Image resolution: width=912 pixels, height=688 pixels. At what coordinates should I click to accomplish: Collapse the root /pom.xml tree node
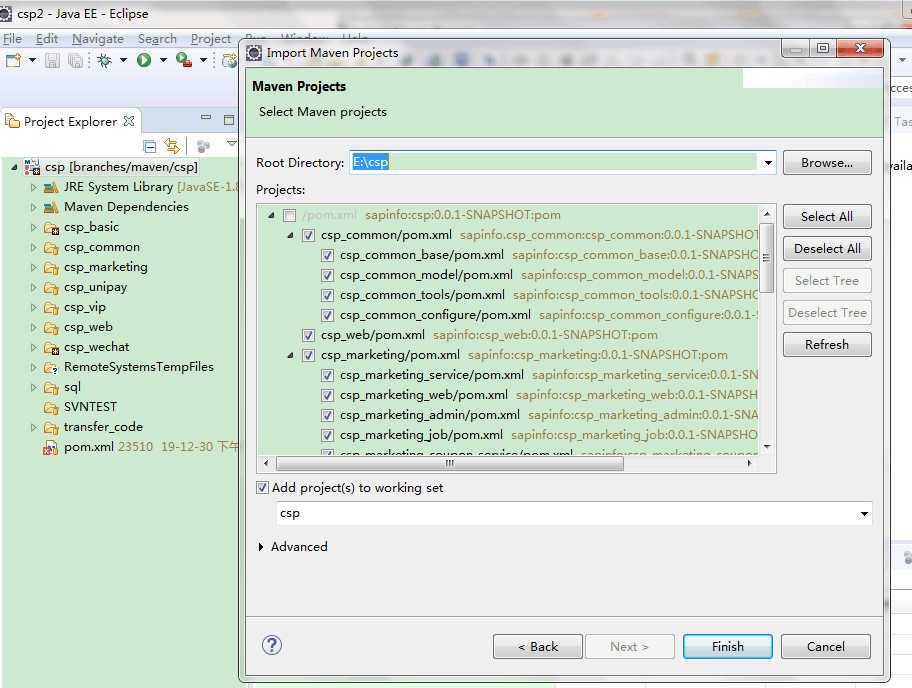[x=271, y=215]
